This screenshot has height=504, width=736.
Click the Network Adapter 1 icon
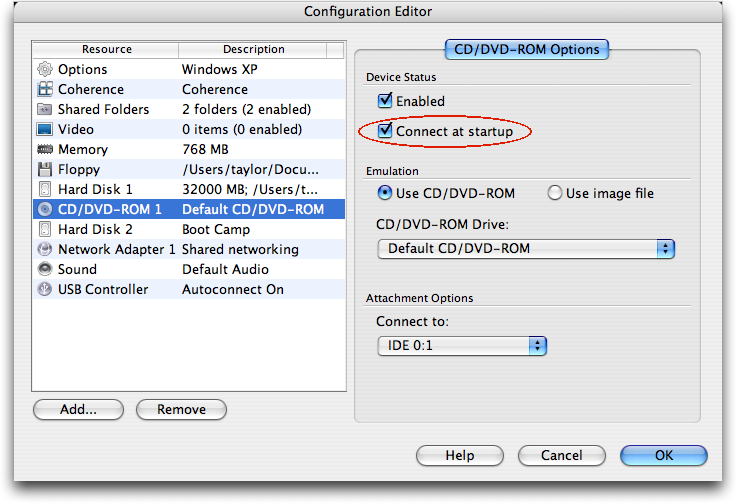point(45,249)
